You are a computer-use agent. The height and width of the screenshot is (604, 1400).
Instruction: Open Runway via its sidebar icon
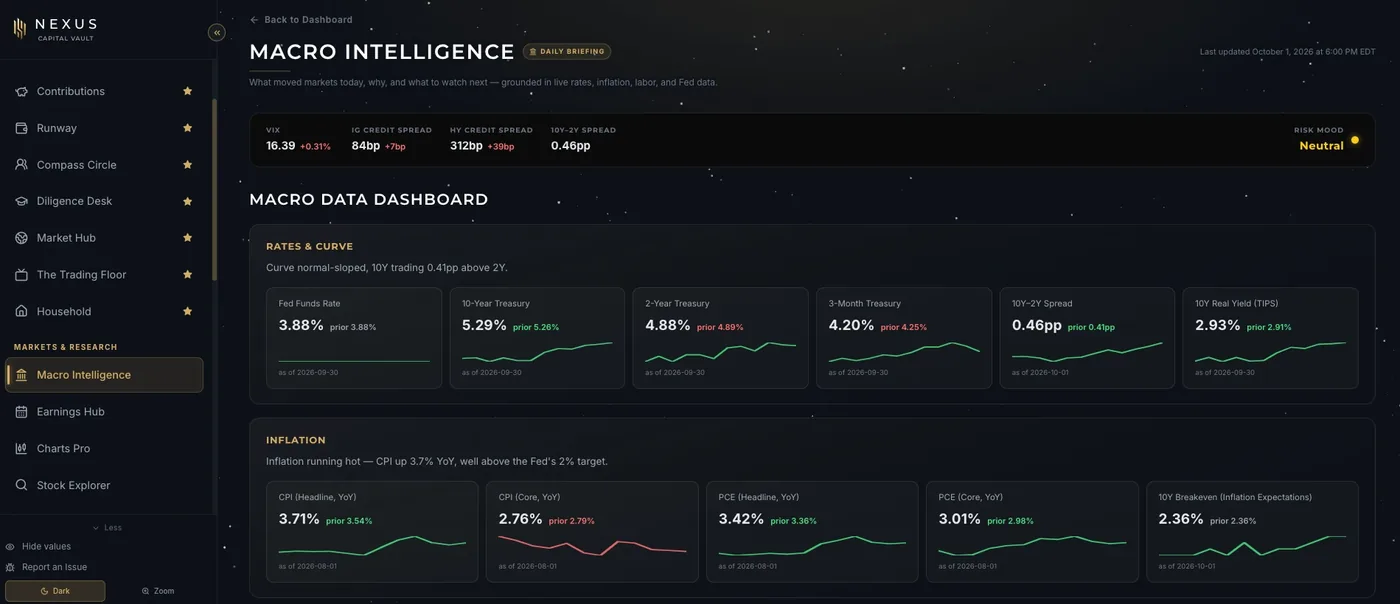[x=21, y=128]
